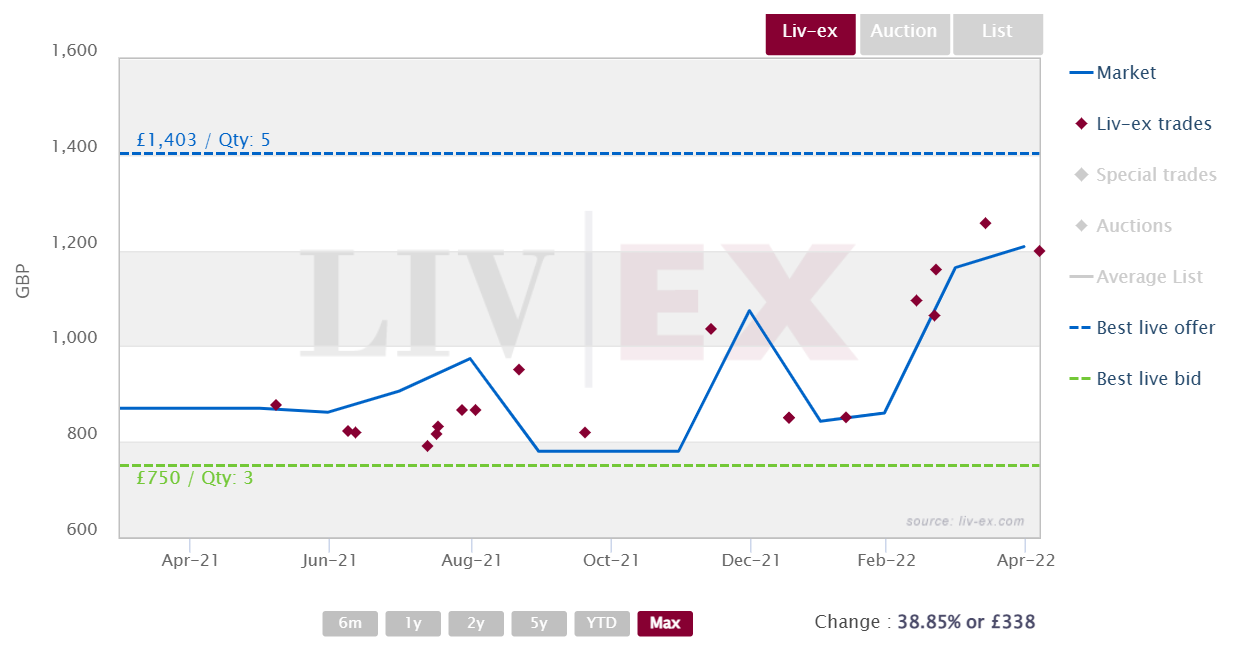Click the £1,403 best offer label
This screenshot has height=653, width=1250.
point(203,140)
